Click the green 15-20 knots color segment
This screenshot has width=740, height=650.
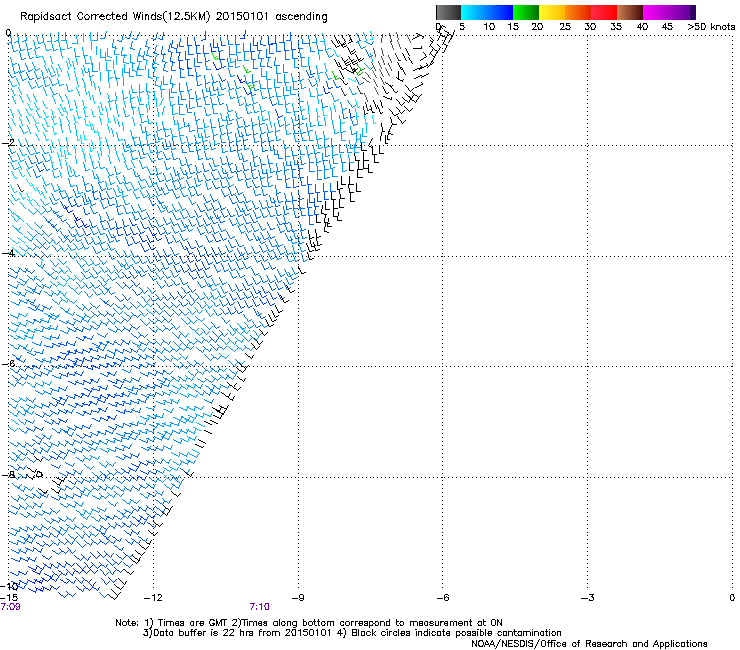pyautogui.click(x=526, y=12)
